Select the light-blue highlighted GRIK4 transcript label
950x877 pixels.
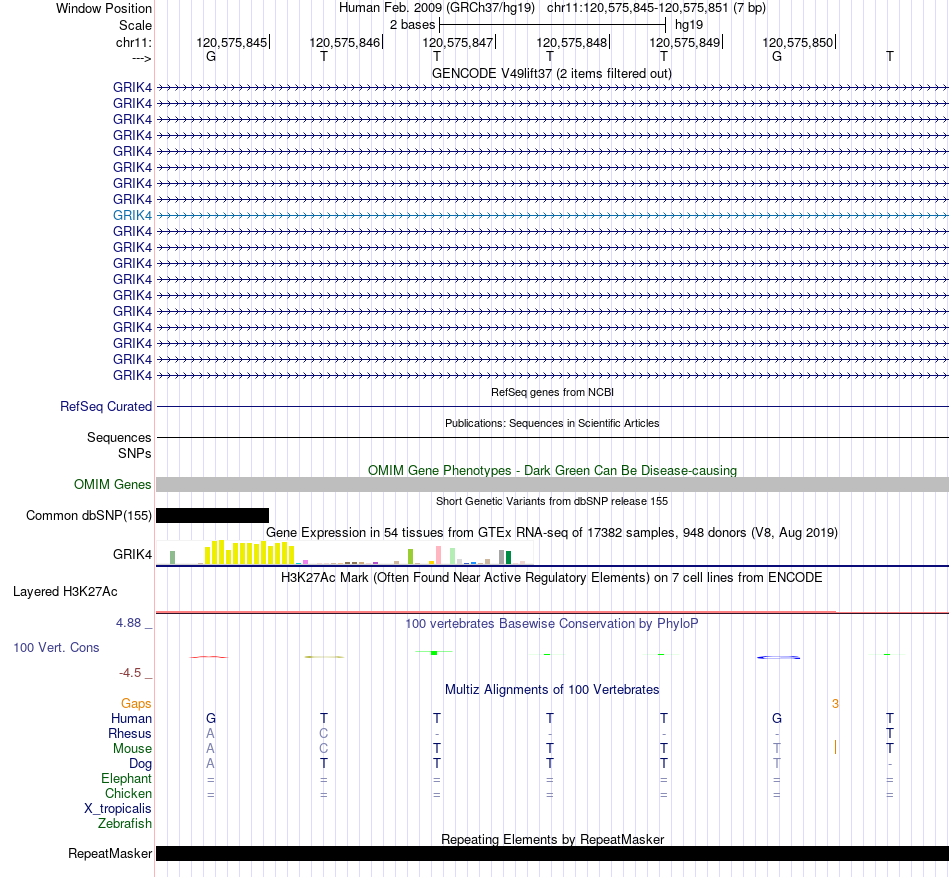(x=132, y=215)
